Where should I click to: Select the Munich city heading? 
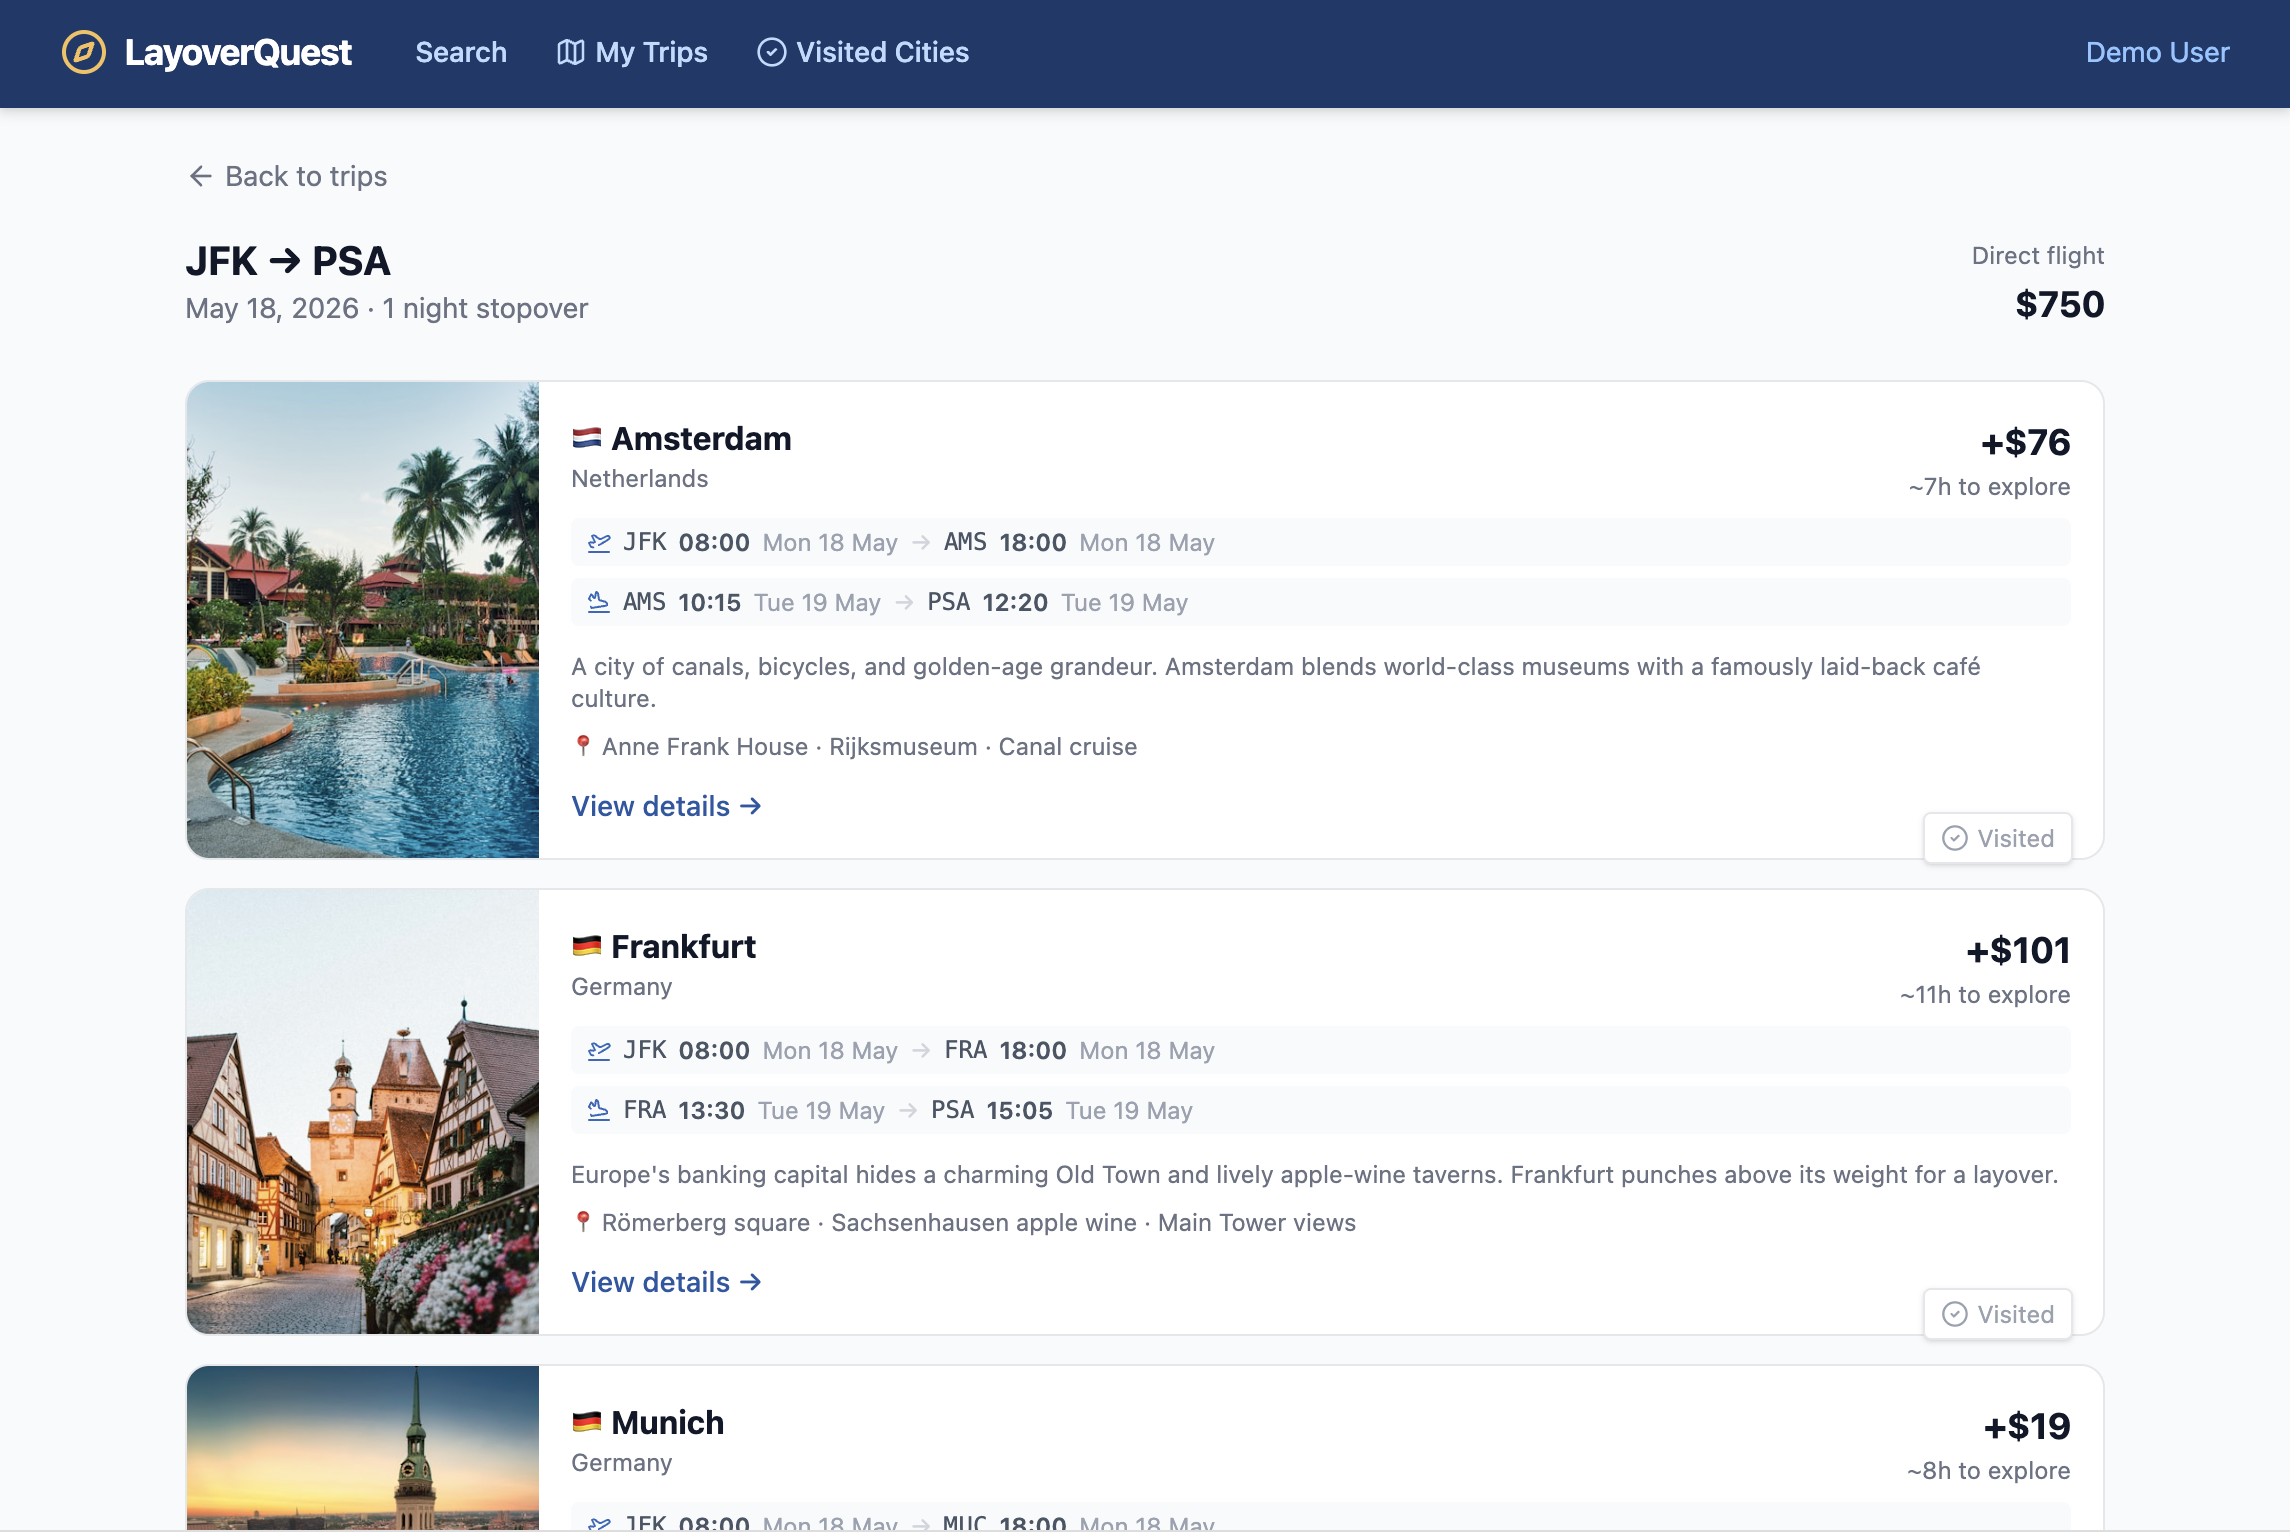(667, 1422)
